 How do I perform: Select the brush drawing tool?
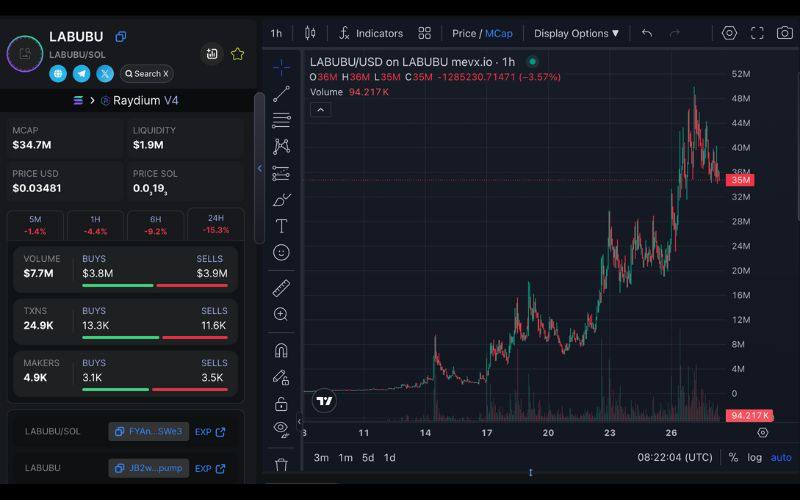[x=281, y=200]
